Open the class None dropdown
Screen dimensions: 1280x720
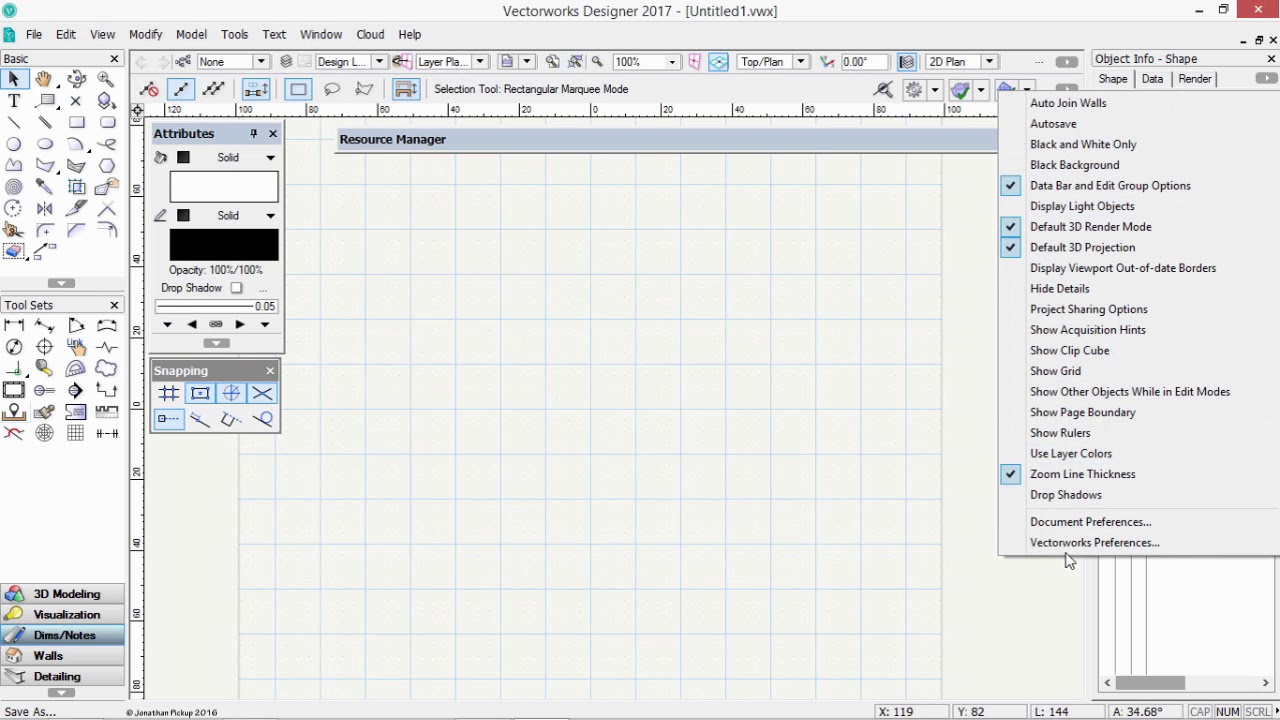coord(260,62)
